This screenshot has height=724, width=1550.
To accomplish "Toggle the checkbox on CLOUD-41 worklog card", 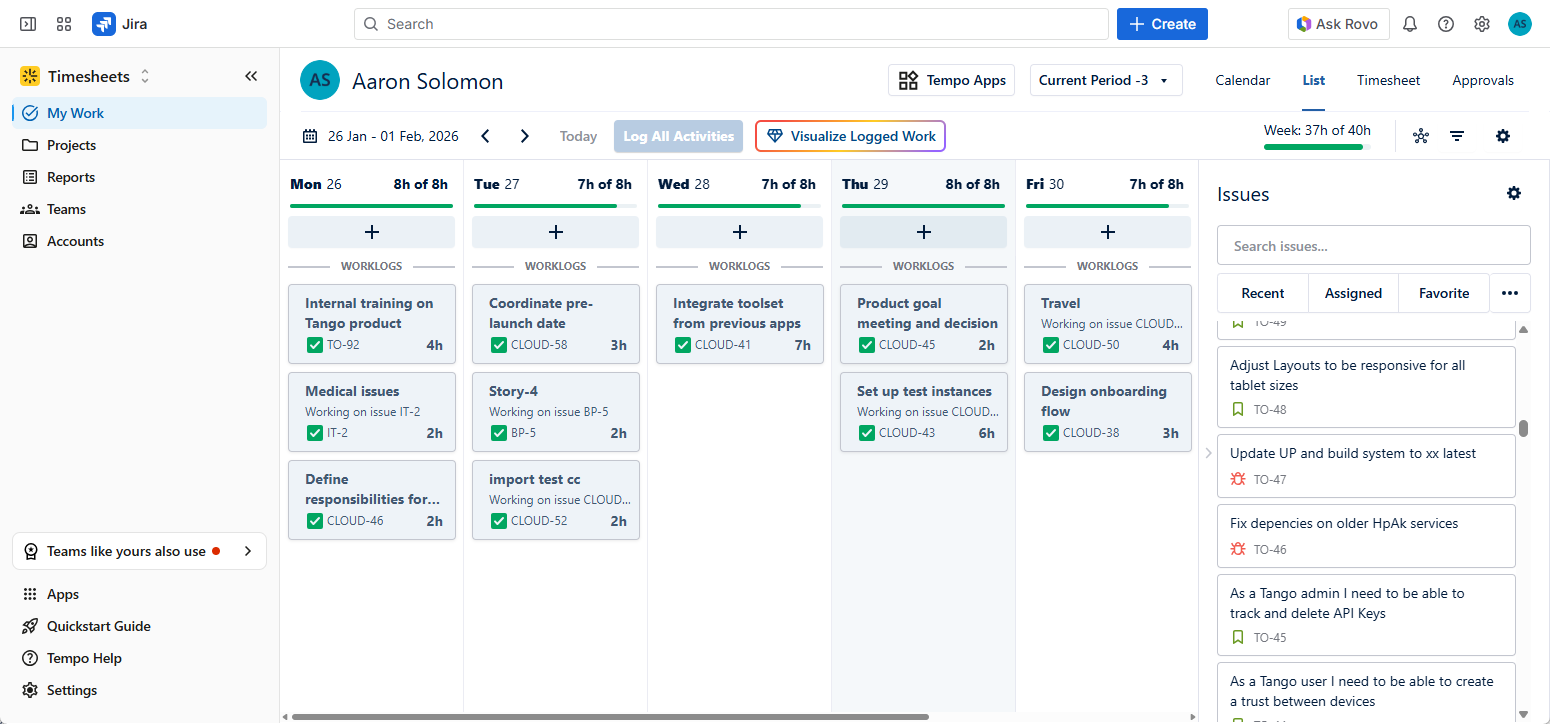I will click(x=683, y=344).
